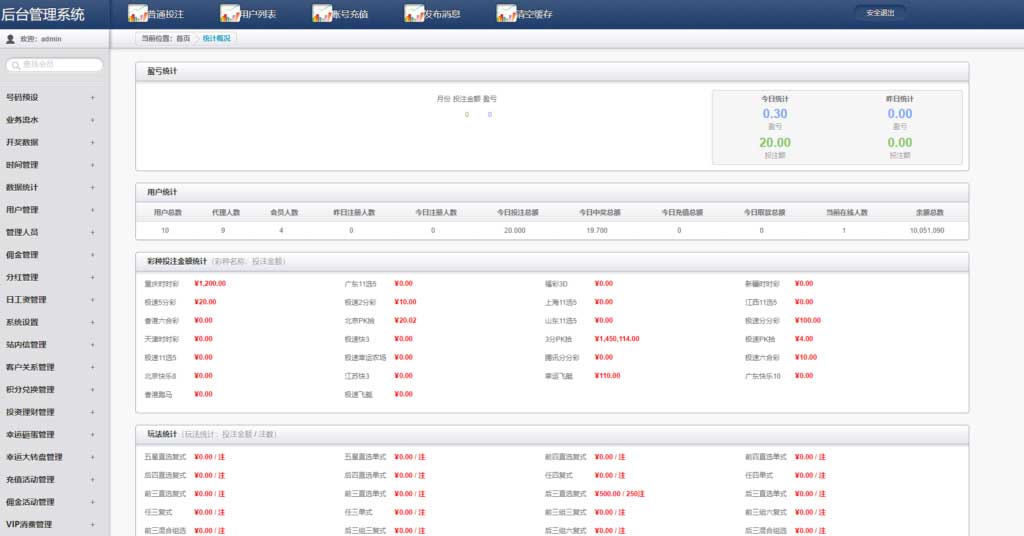
Task: Click the 发布消息 chart icon
Action: point(414,14)
